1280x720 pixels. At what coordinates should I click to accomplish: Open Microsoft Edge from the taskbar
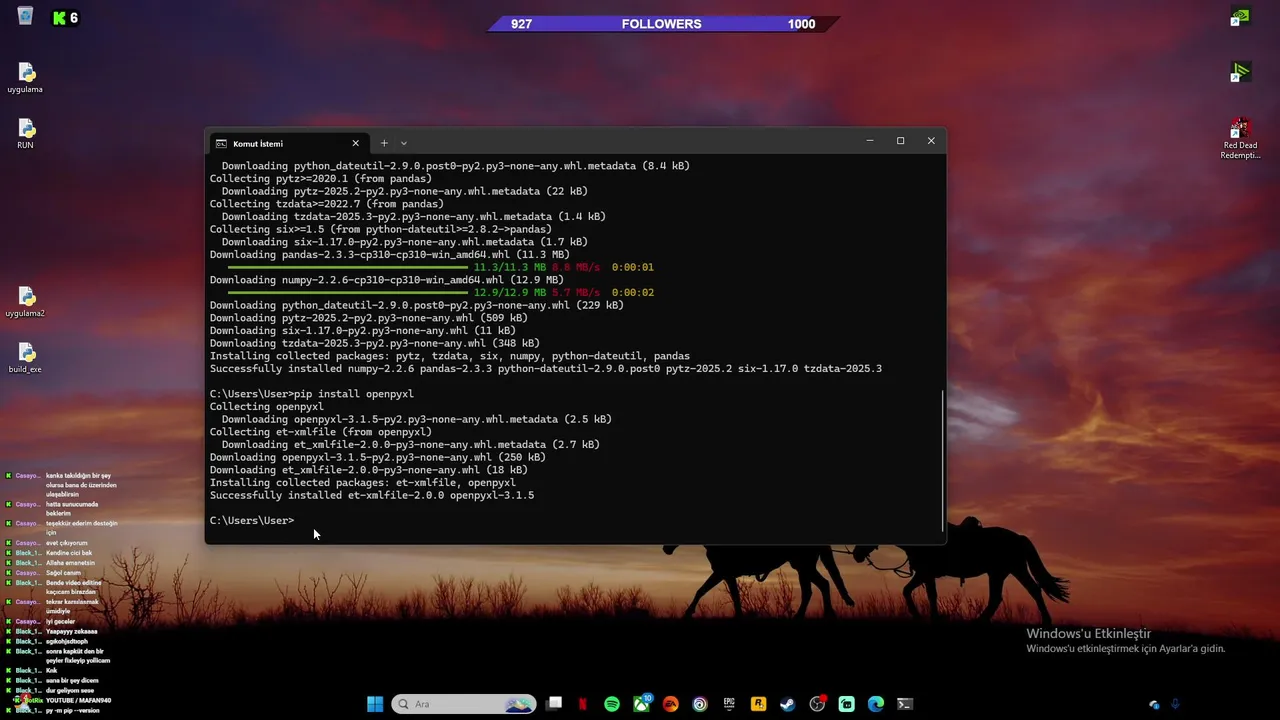pos(876,704)
